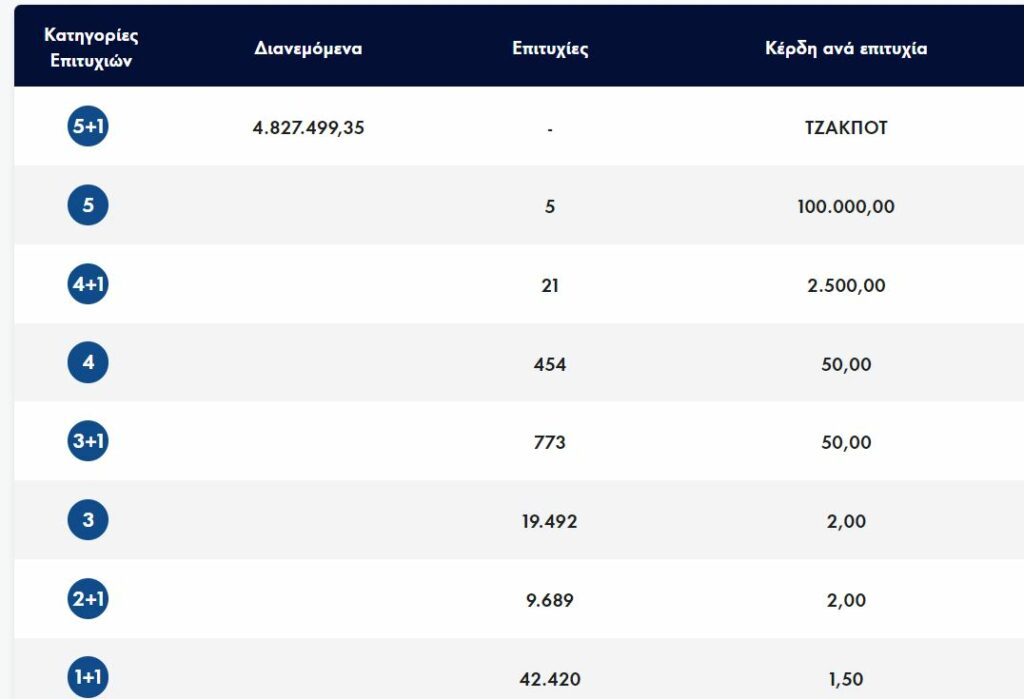The image size is (1024, 699).
Task: Click the 19.492 winners count
Action: pos(550,522)
